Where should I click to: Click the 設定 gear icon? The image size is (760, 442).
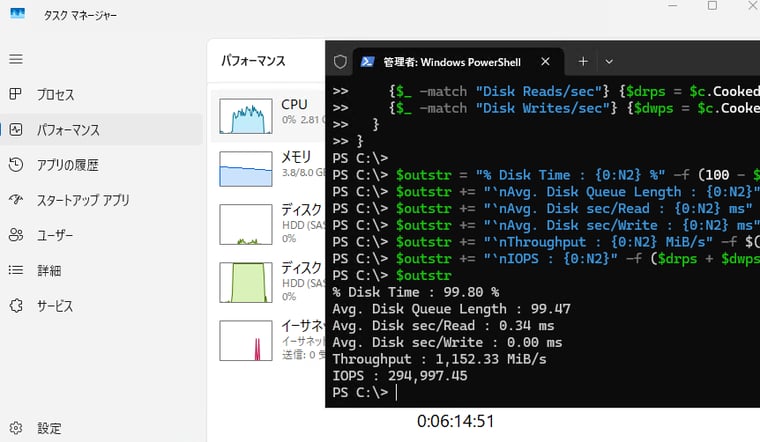click(x=16, y=428)
